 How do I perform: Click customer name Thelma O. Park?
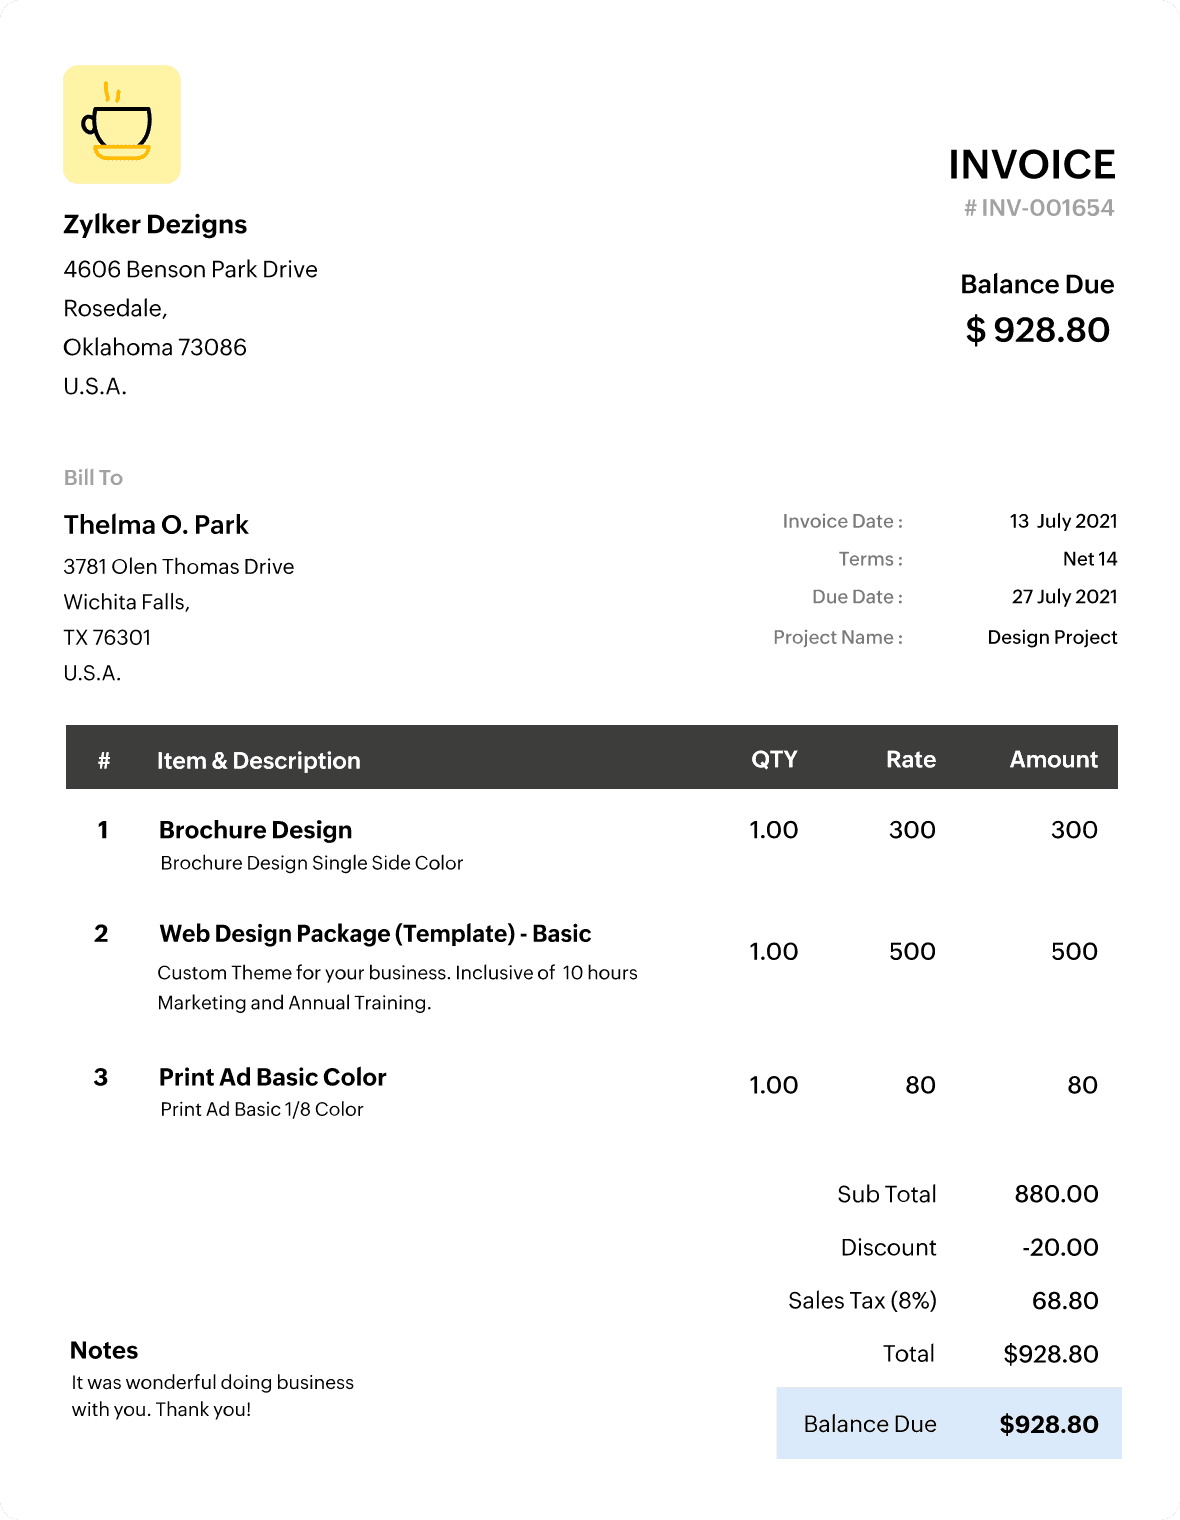click(156, 525)
